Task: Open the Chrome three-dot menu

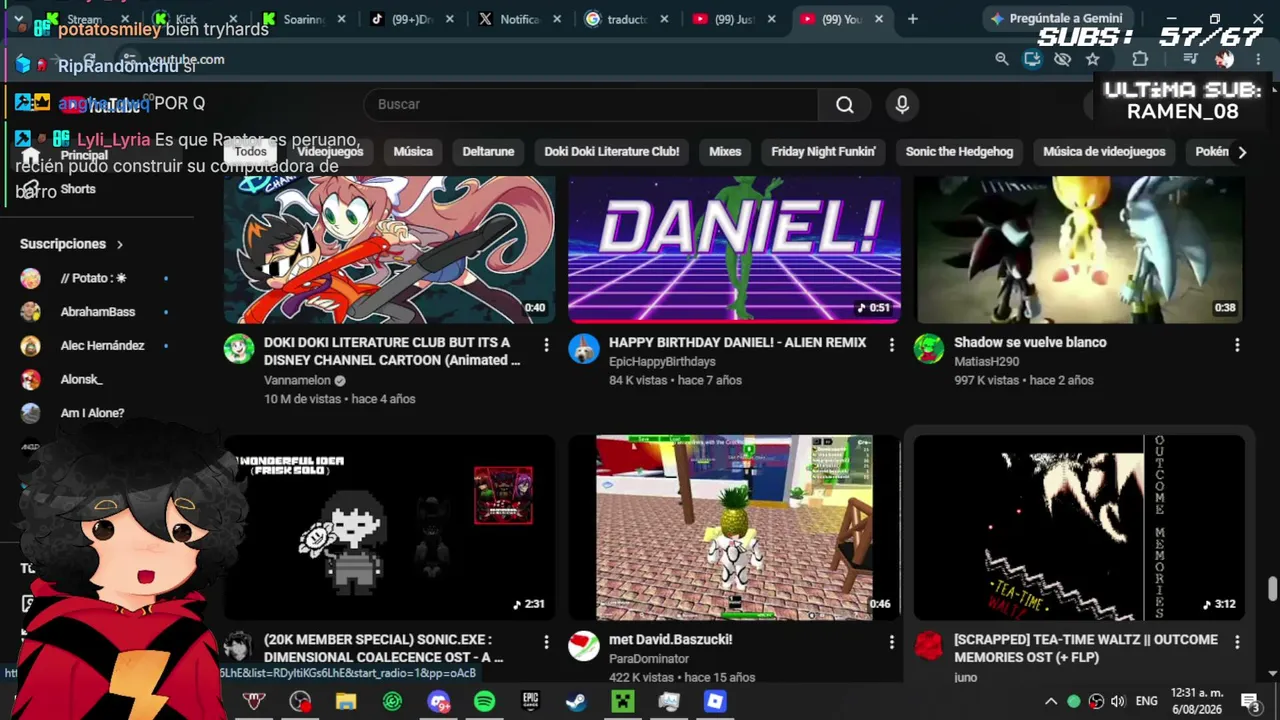Action: click(x=1258, y=59)
